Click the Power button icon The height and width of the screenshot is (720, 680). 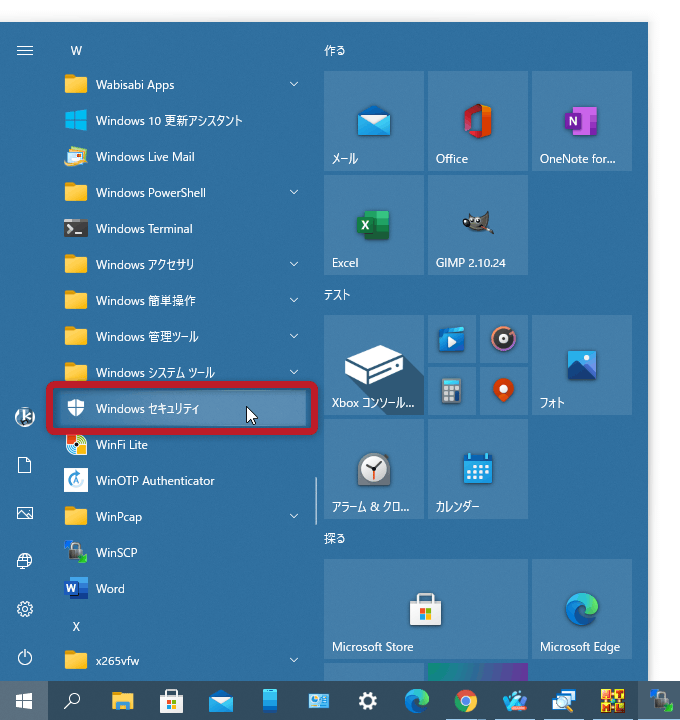[25, 657]
